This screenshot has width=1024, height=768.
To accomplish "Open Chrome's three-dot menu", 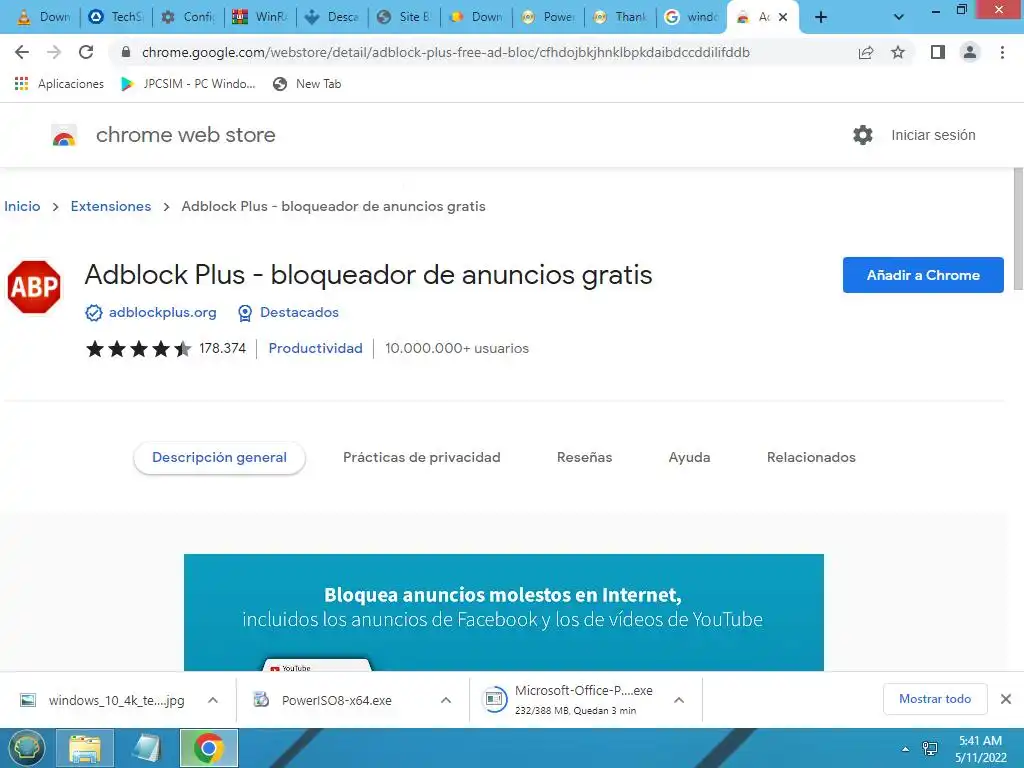I will click(x=1002, y=52).
